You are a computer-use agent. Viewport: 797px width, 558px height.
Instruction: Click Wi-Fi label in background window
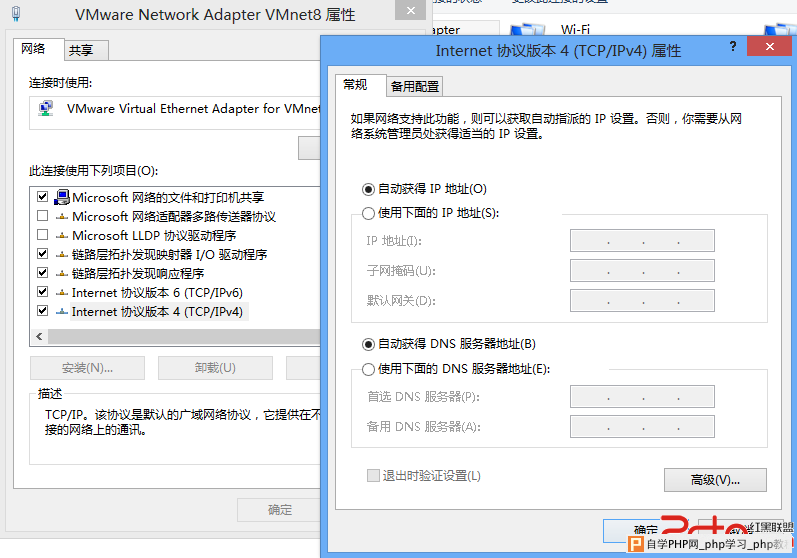click(x=575, y=30)
